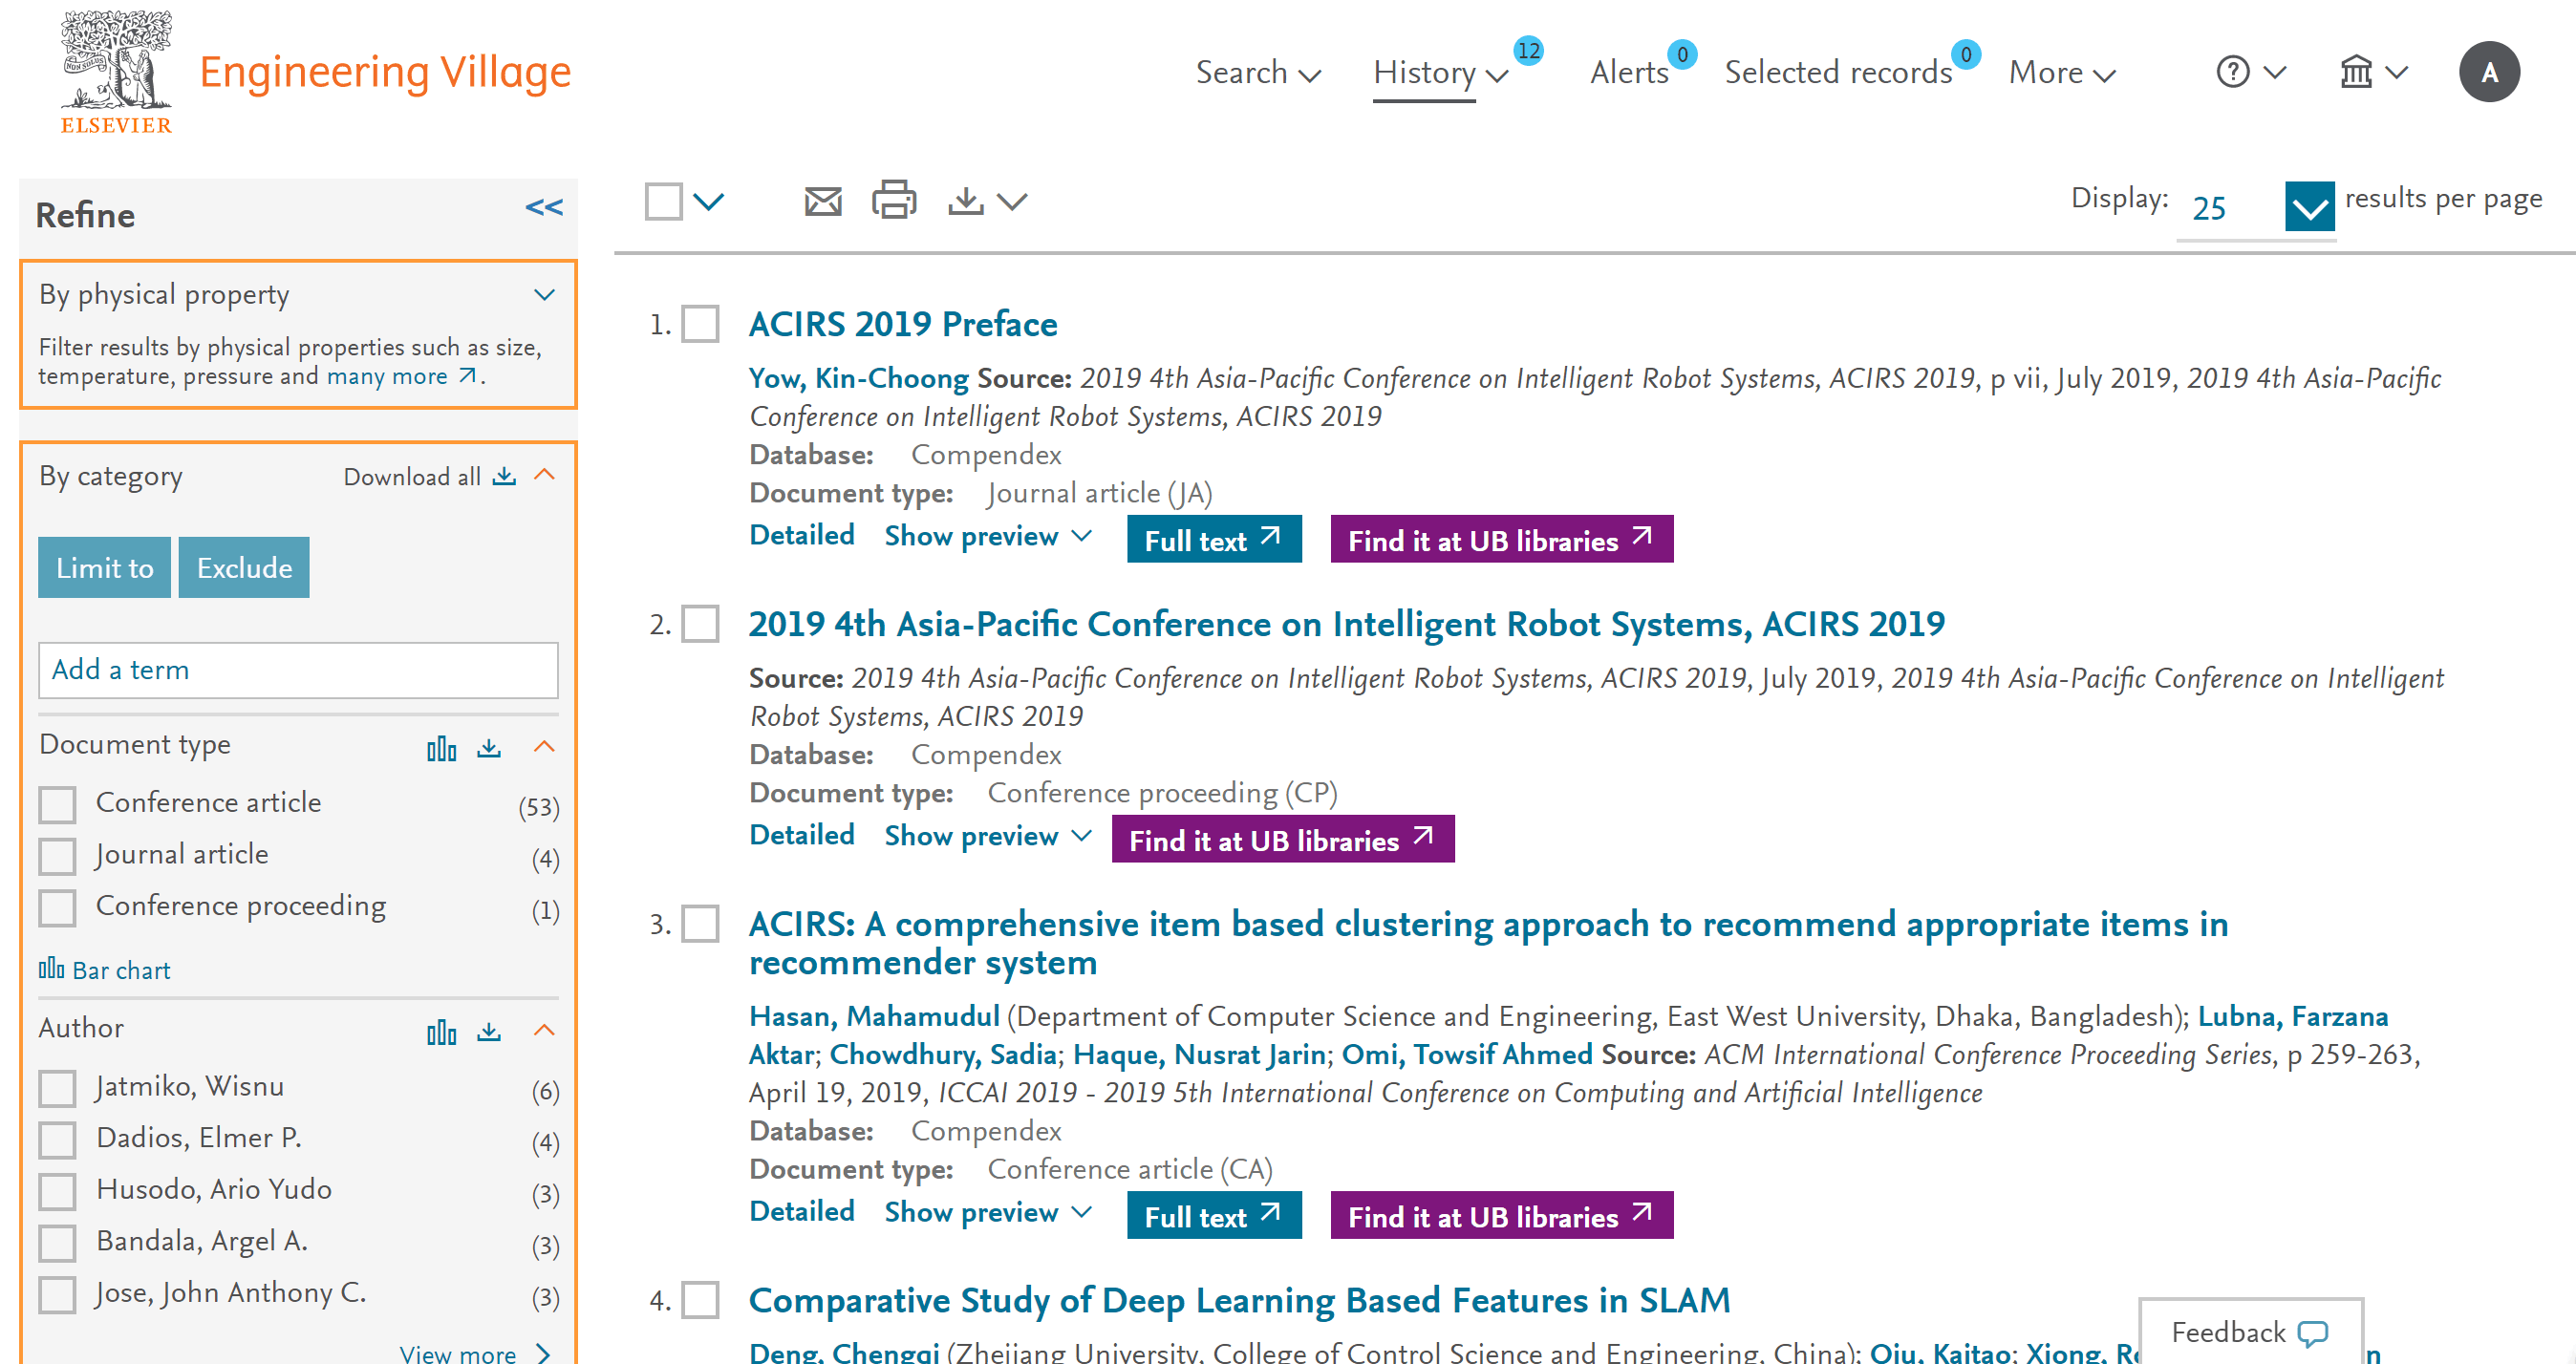Open select-all options dropdown arrow
Image resolution: width=2576 pixels, height=1364 pixels.
tap(708, 201)
